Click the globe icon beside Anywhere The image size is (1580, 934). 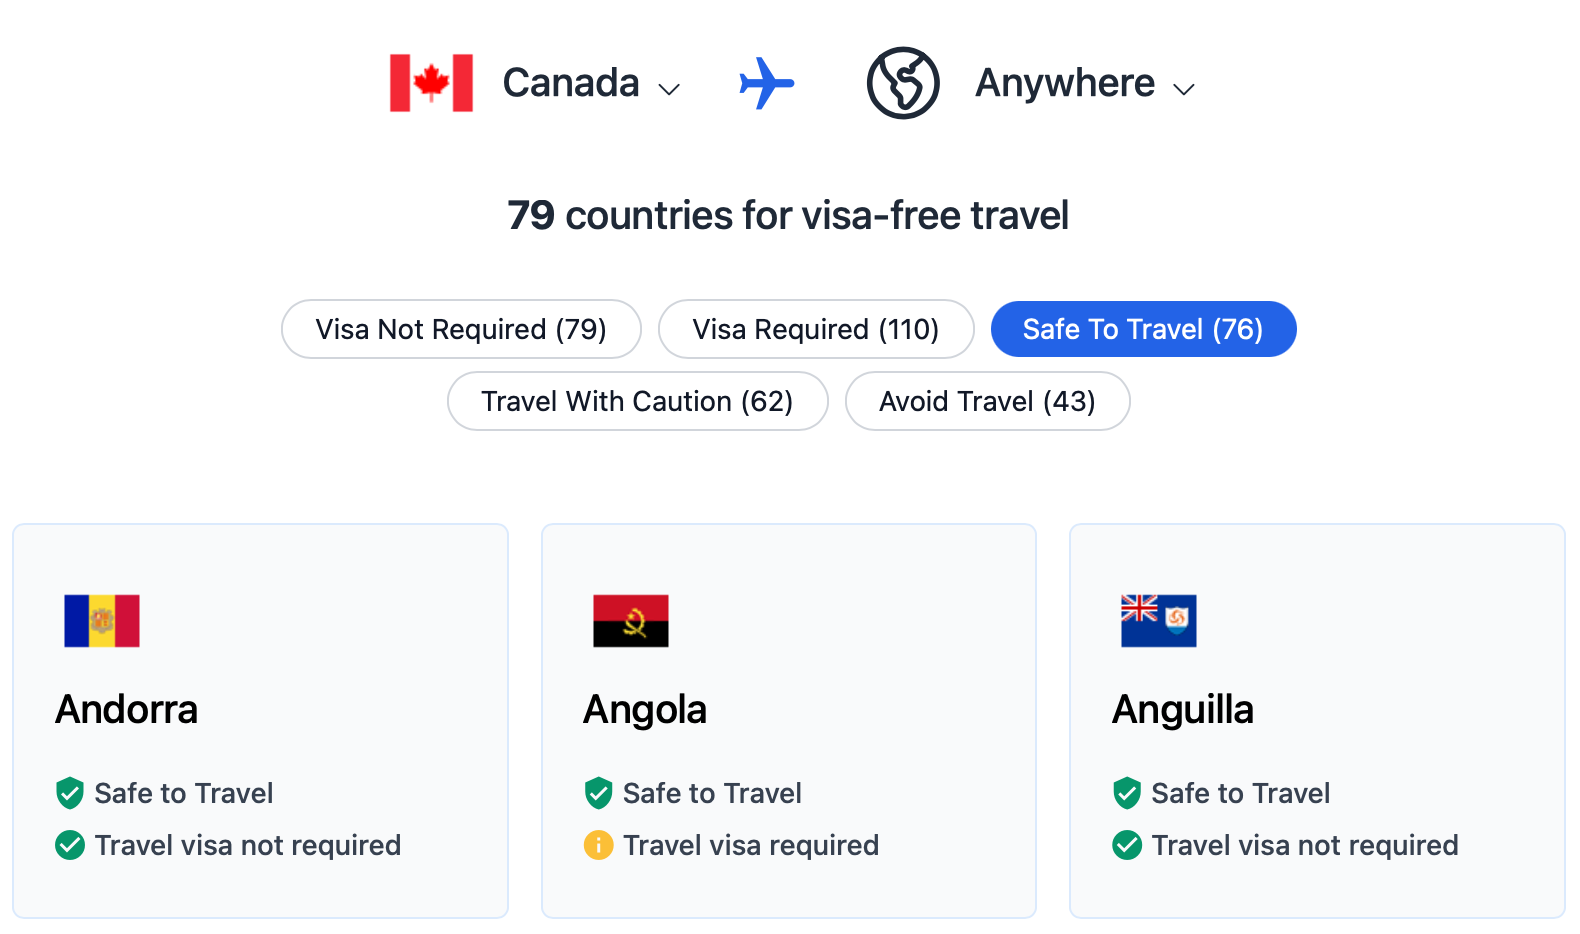903,83
